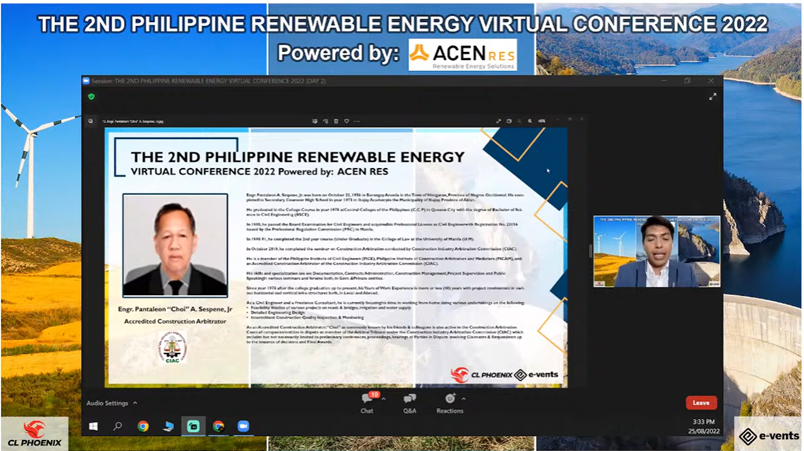Image resolution: width=804 pixels, height=451 pixels.
Task: Open Audio Settings
Action: [x=107, y=403]
